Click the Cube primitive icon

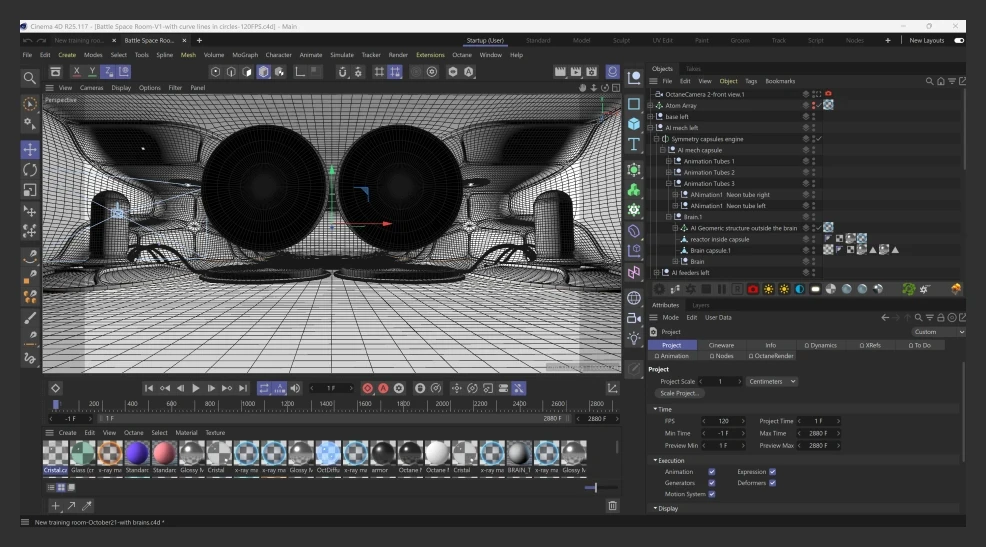(634, 124)
